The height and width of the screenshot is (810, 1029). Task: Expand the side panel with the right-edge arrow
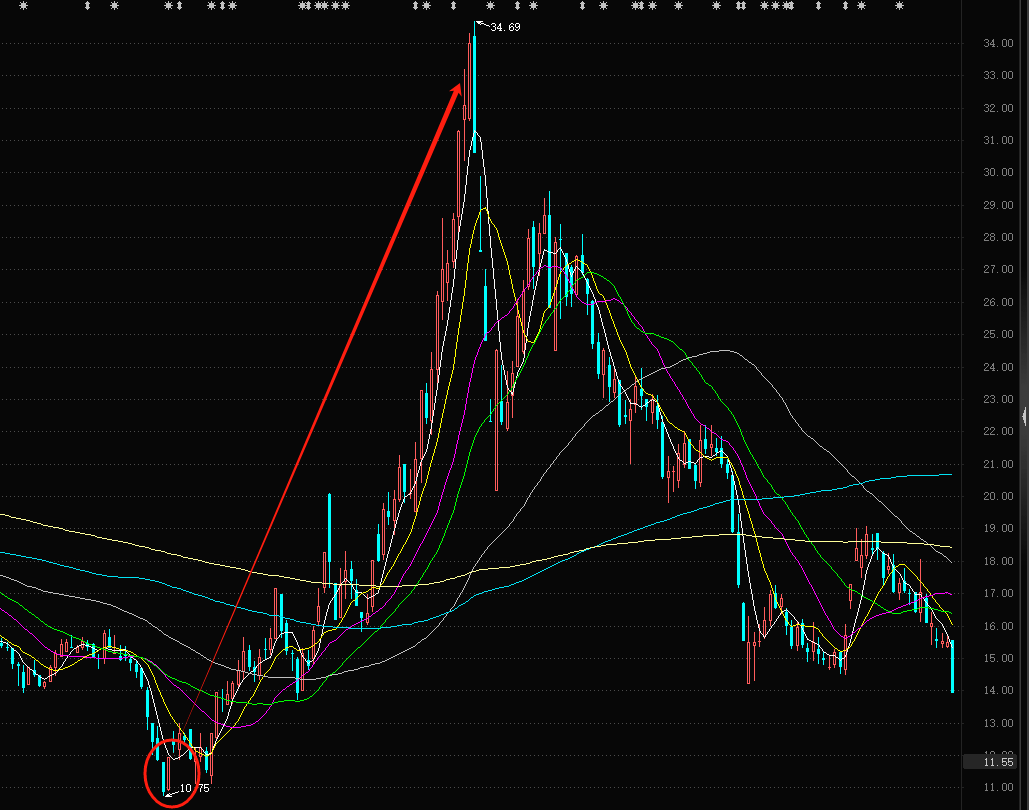tap(1024, 416)
